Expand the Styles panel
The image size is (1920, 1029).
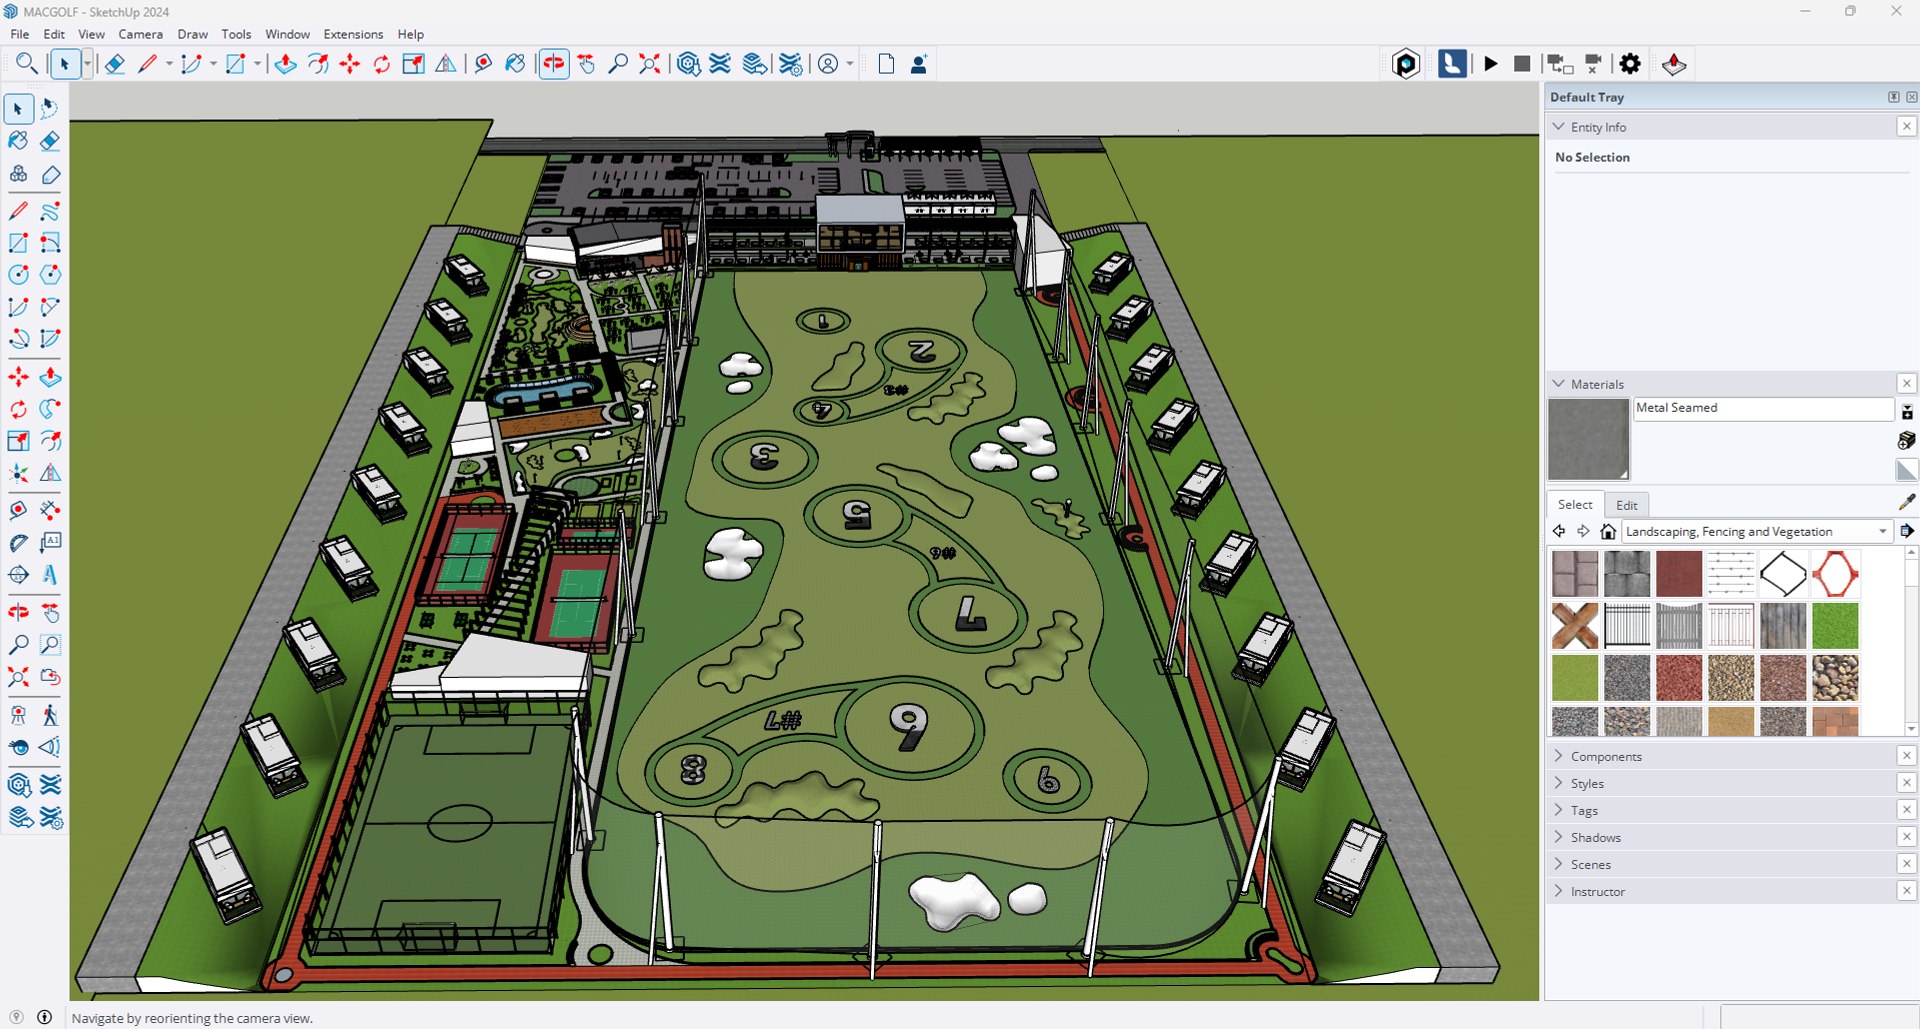[1559, 783]
